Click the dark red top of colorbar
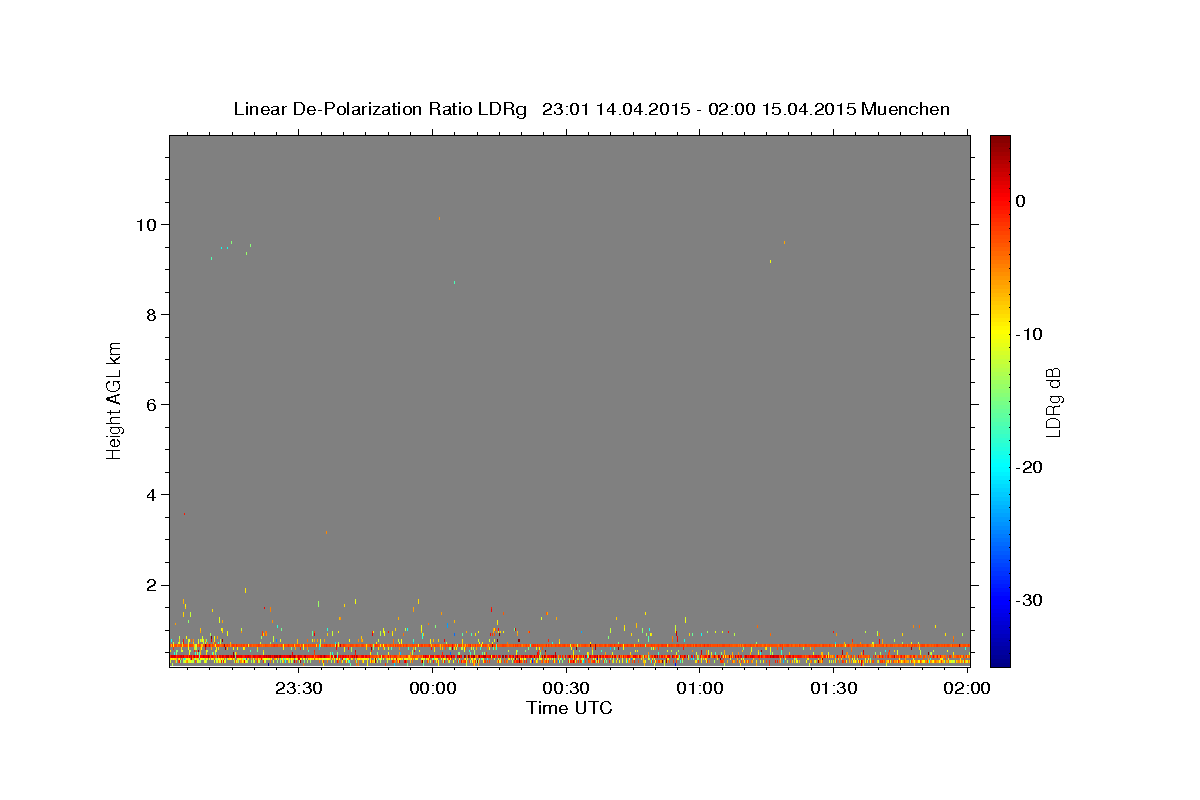The image size is (1200, 800). pos(1000,143)
